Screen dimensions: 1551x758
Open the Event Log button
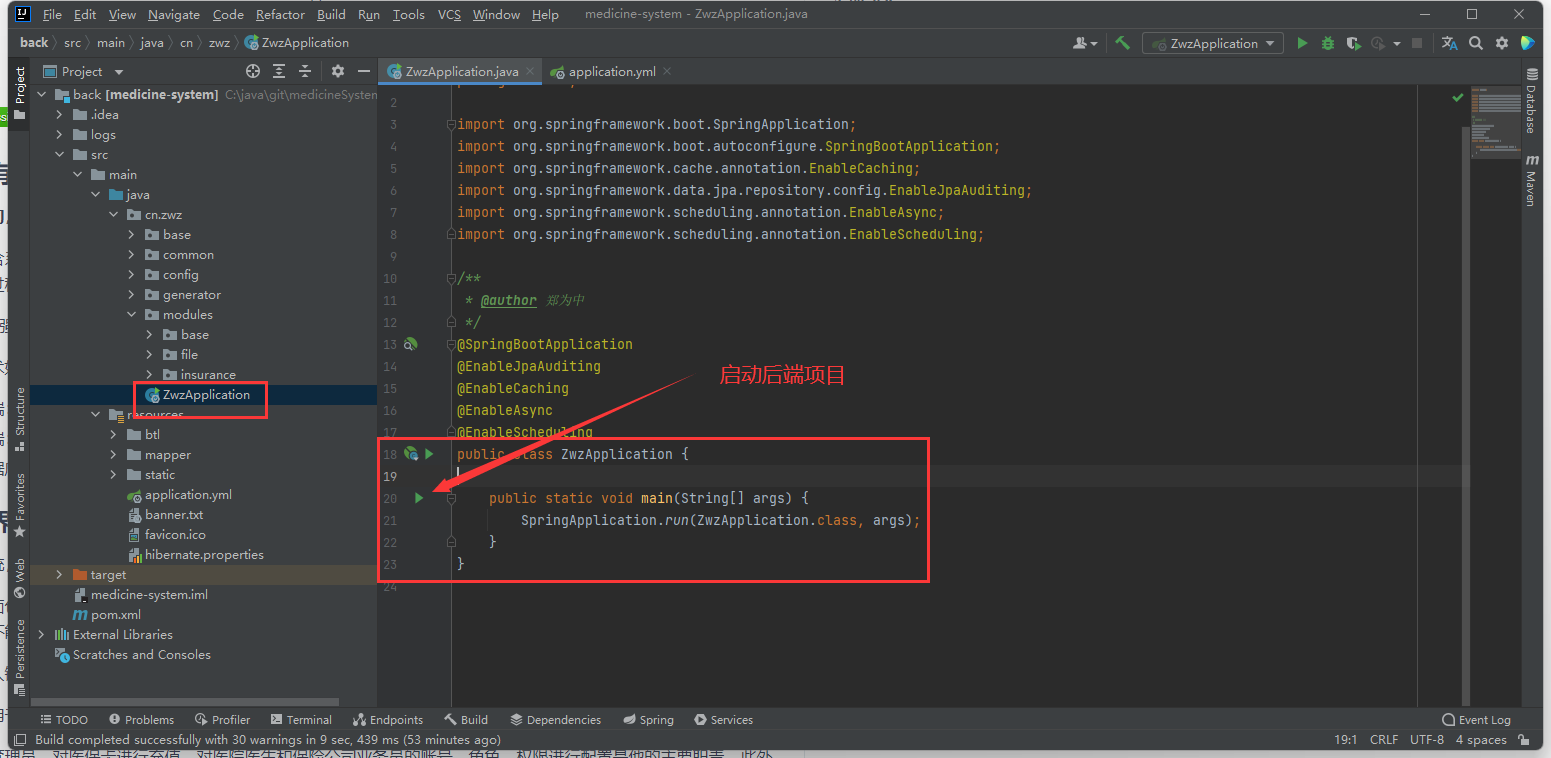1476,720
